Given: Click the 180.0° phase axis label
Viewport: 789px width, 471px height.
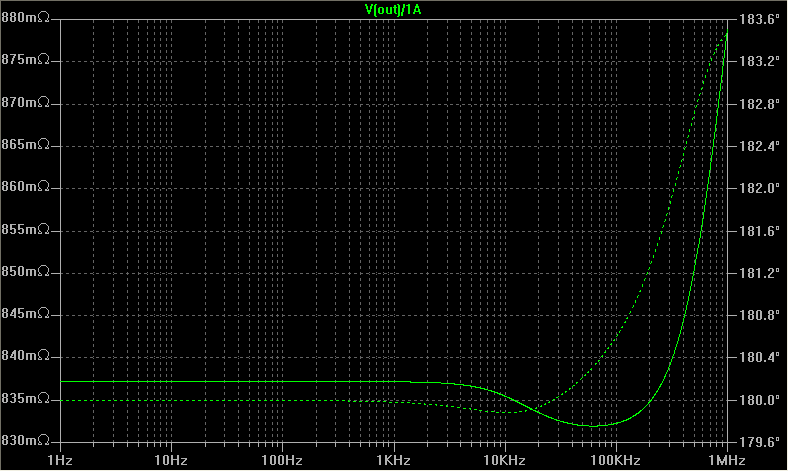Looking at the screenshot, I should 759,400.
